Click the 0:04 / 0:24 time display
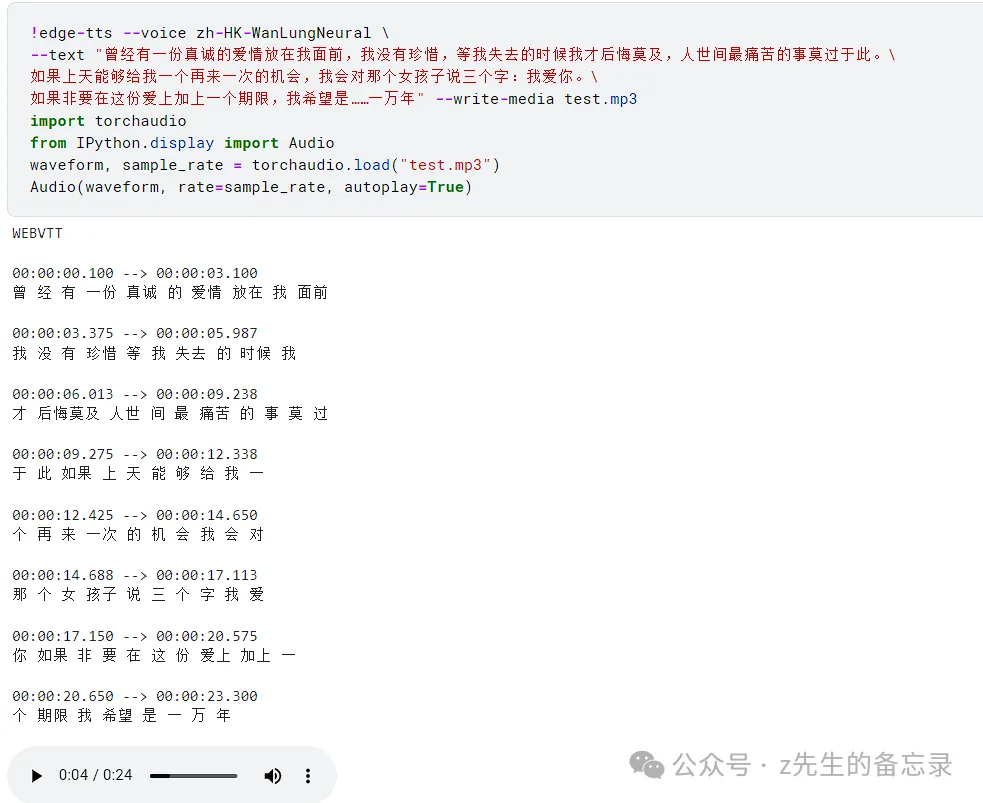Viewport: 983px width, 803px height. tap(95, 775)
